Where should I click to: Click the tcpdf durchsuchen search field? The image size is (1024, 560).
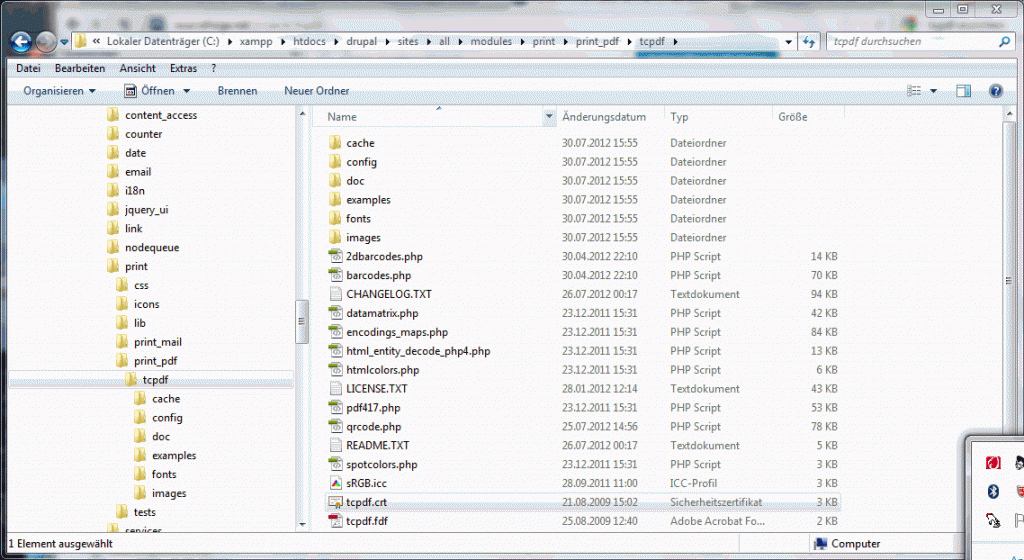click(910, 42)
